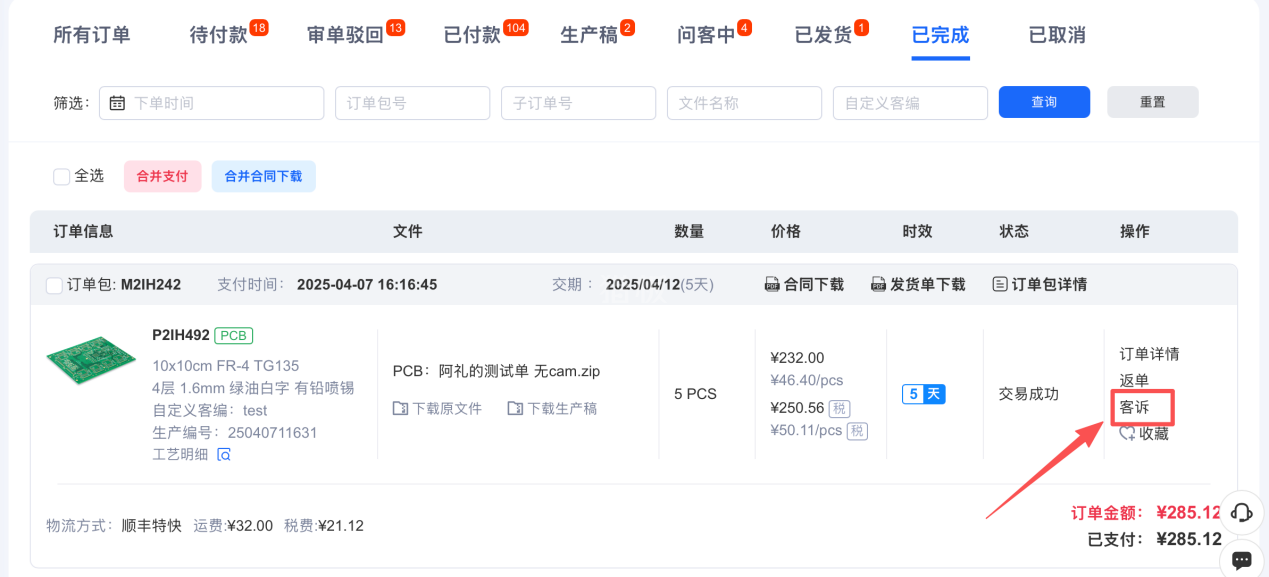The image size is (1269, 577).
Task: Click the 发货单下载 shipping slip icon
Action: (878, 284)
